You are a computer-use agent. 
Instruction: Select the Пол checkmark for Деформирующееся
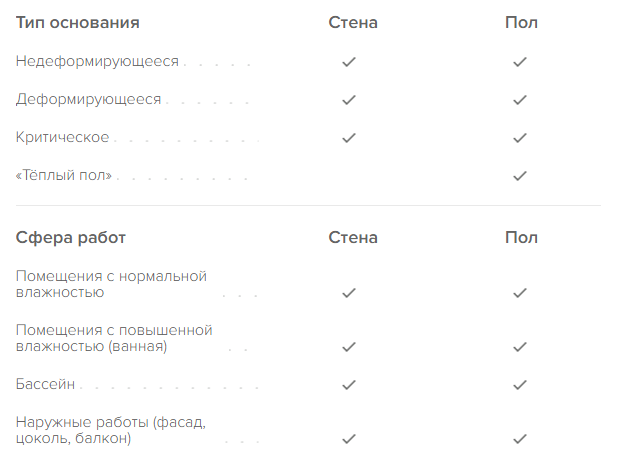pos(520,100)
